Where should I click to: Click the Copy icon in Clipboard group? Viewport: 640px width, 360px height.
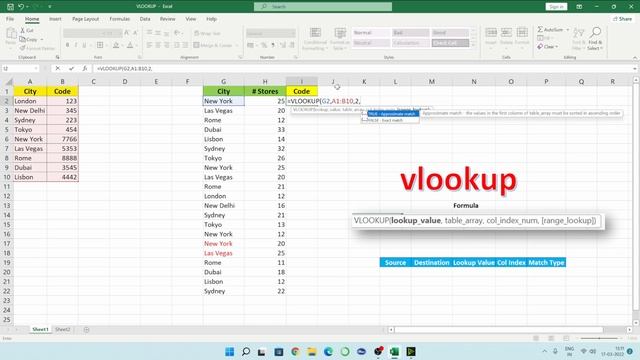[x=23, y=40]
